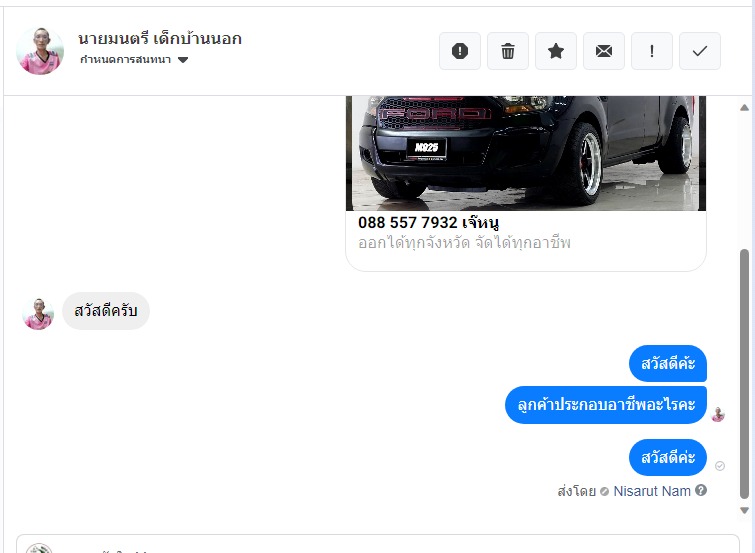This screenshot has width=755, height=553.
Task: Delete conversation with the trash icon
Action: tap(508, 51)
